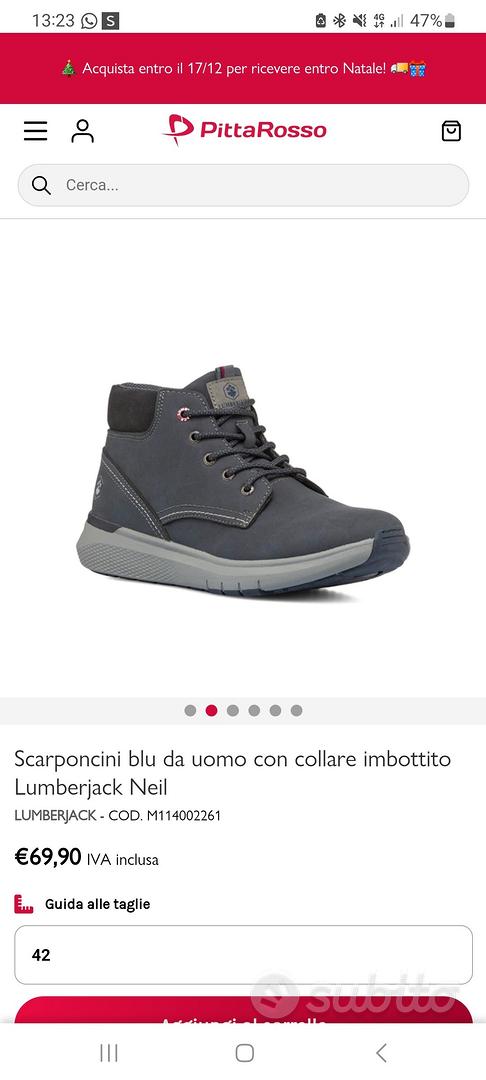Viewport: 486px width, 1080px height.
Task: Open Android recent apps button
Action: click(x=109, y=1052)
